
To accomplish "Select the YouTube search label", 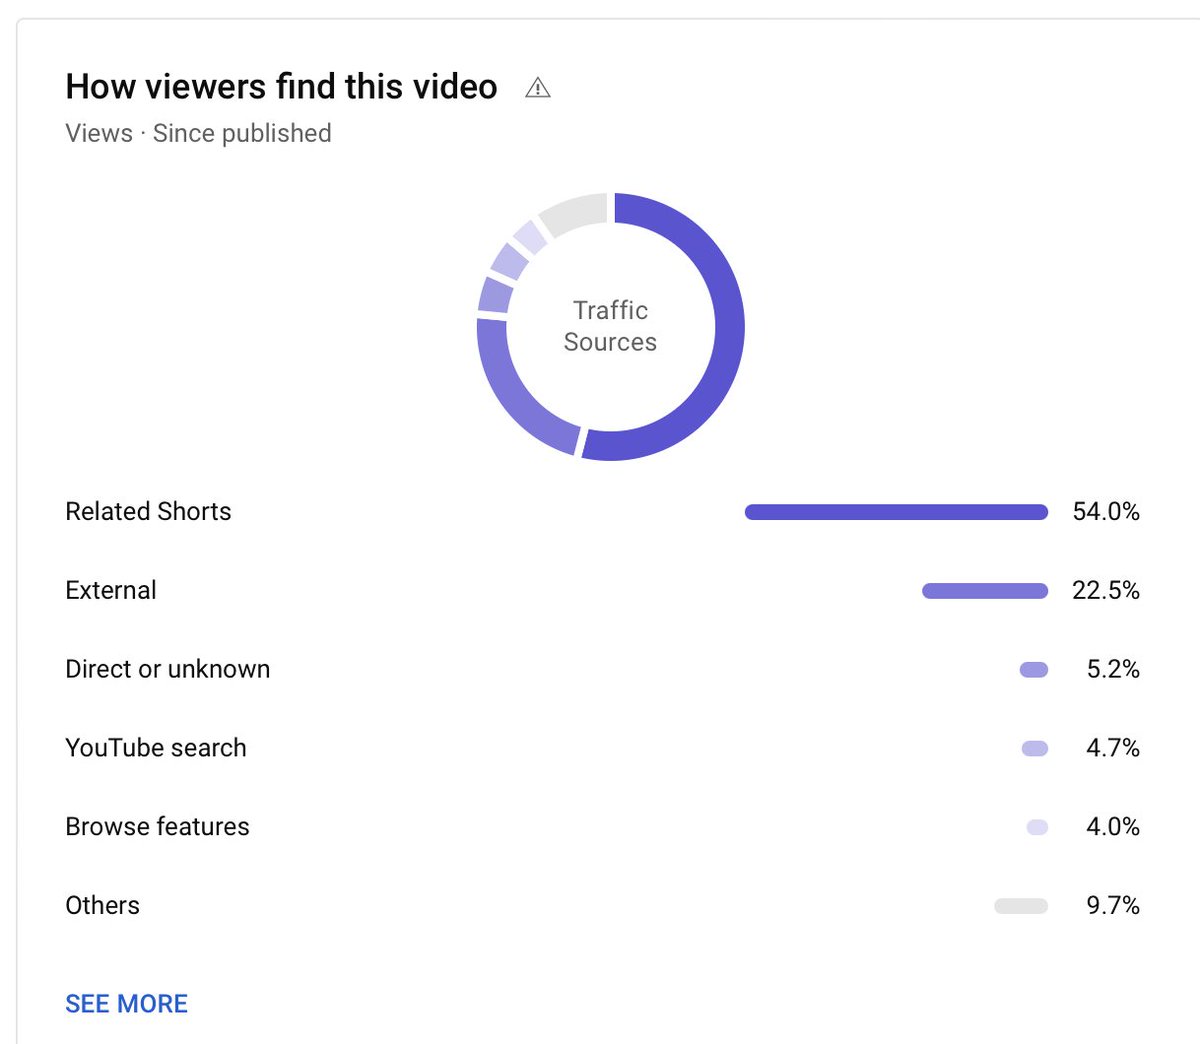I will click(156, 748).
